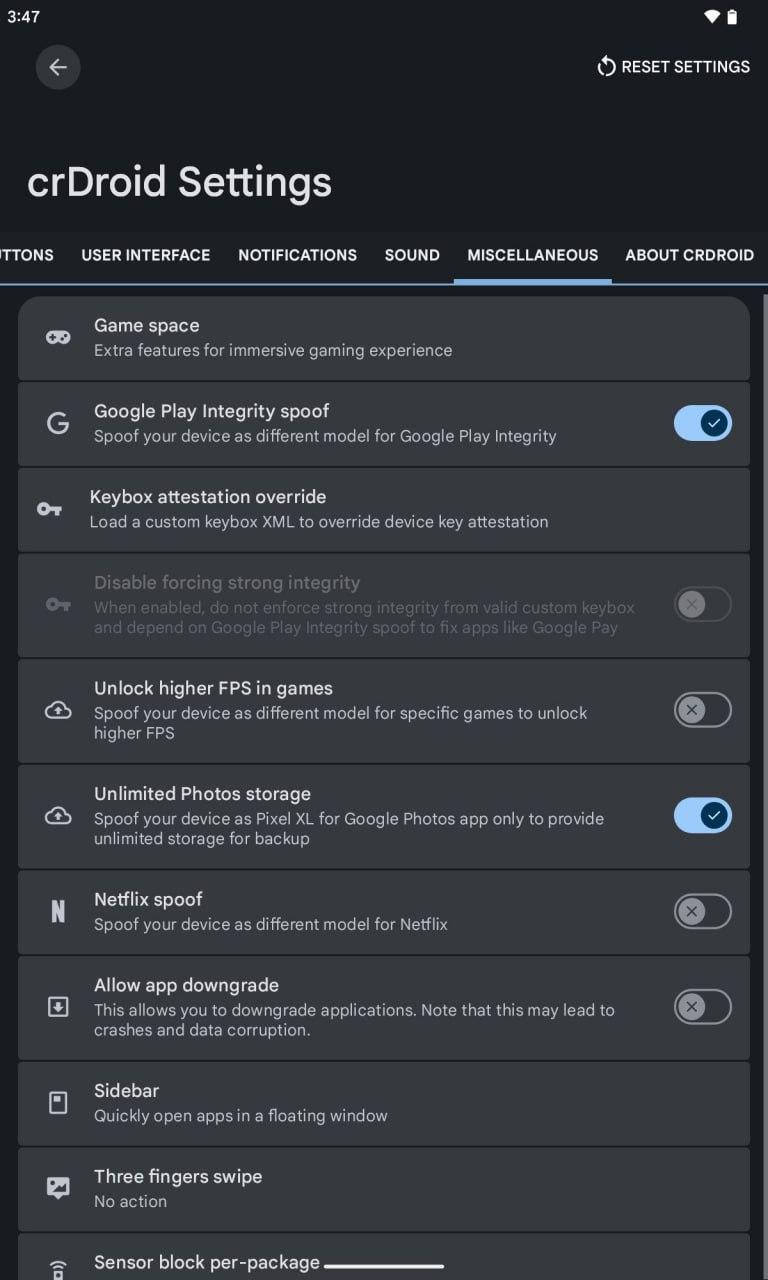Click the Game space controller icon
The width and height of the screenshot is (768, 1280).
pyautogui.click(x=58, y=338)
